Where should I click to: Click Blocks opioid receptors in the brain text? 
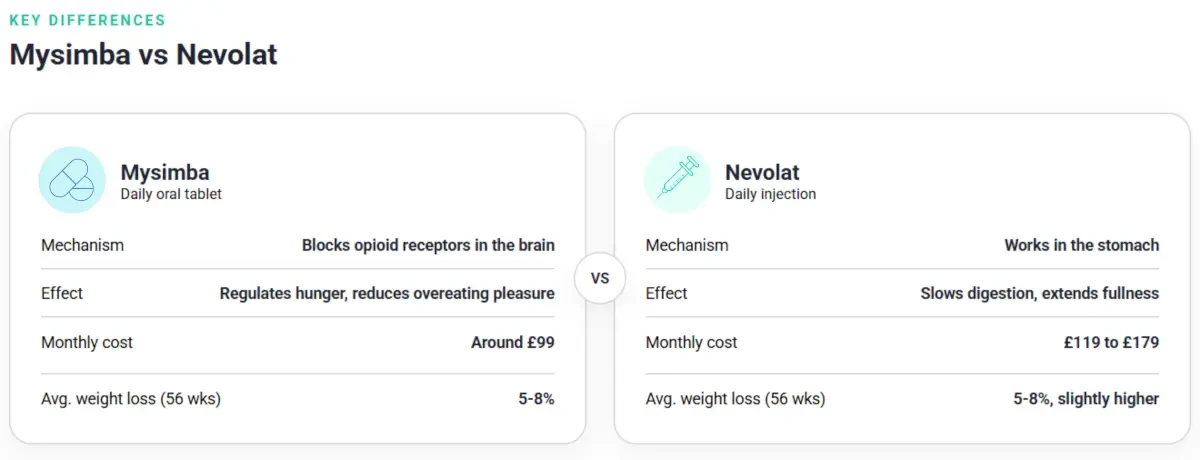pyautogui.click(x=428, y=245)
